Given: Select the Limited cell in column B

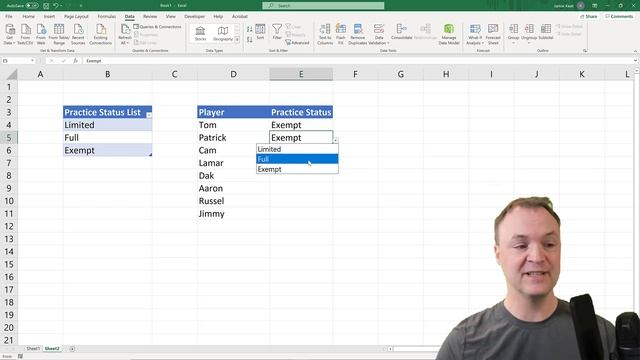Looking at the screenshot, I should point(107,125).
